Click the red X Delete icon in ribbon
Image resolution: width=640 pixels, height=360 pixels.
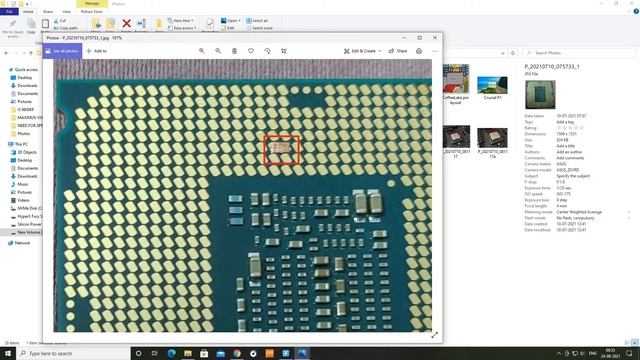tap(127, 24)
